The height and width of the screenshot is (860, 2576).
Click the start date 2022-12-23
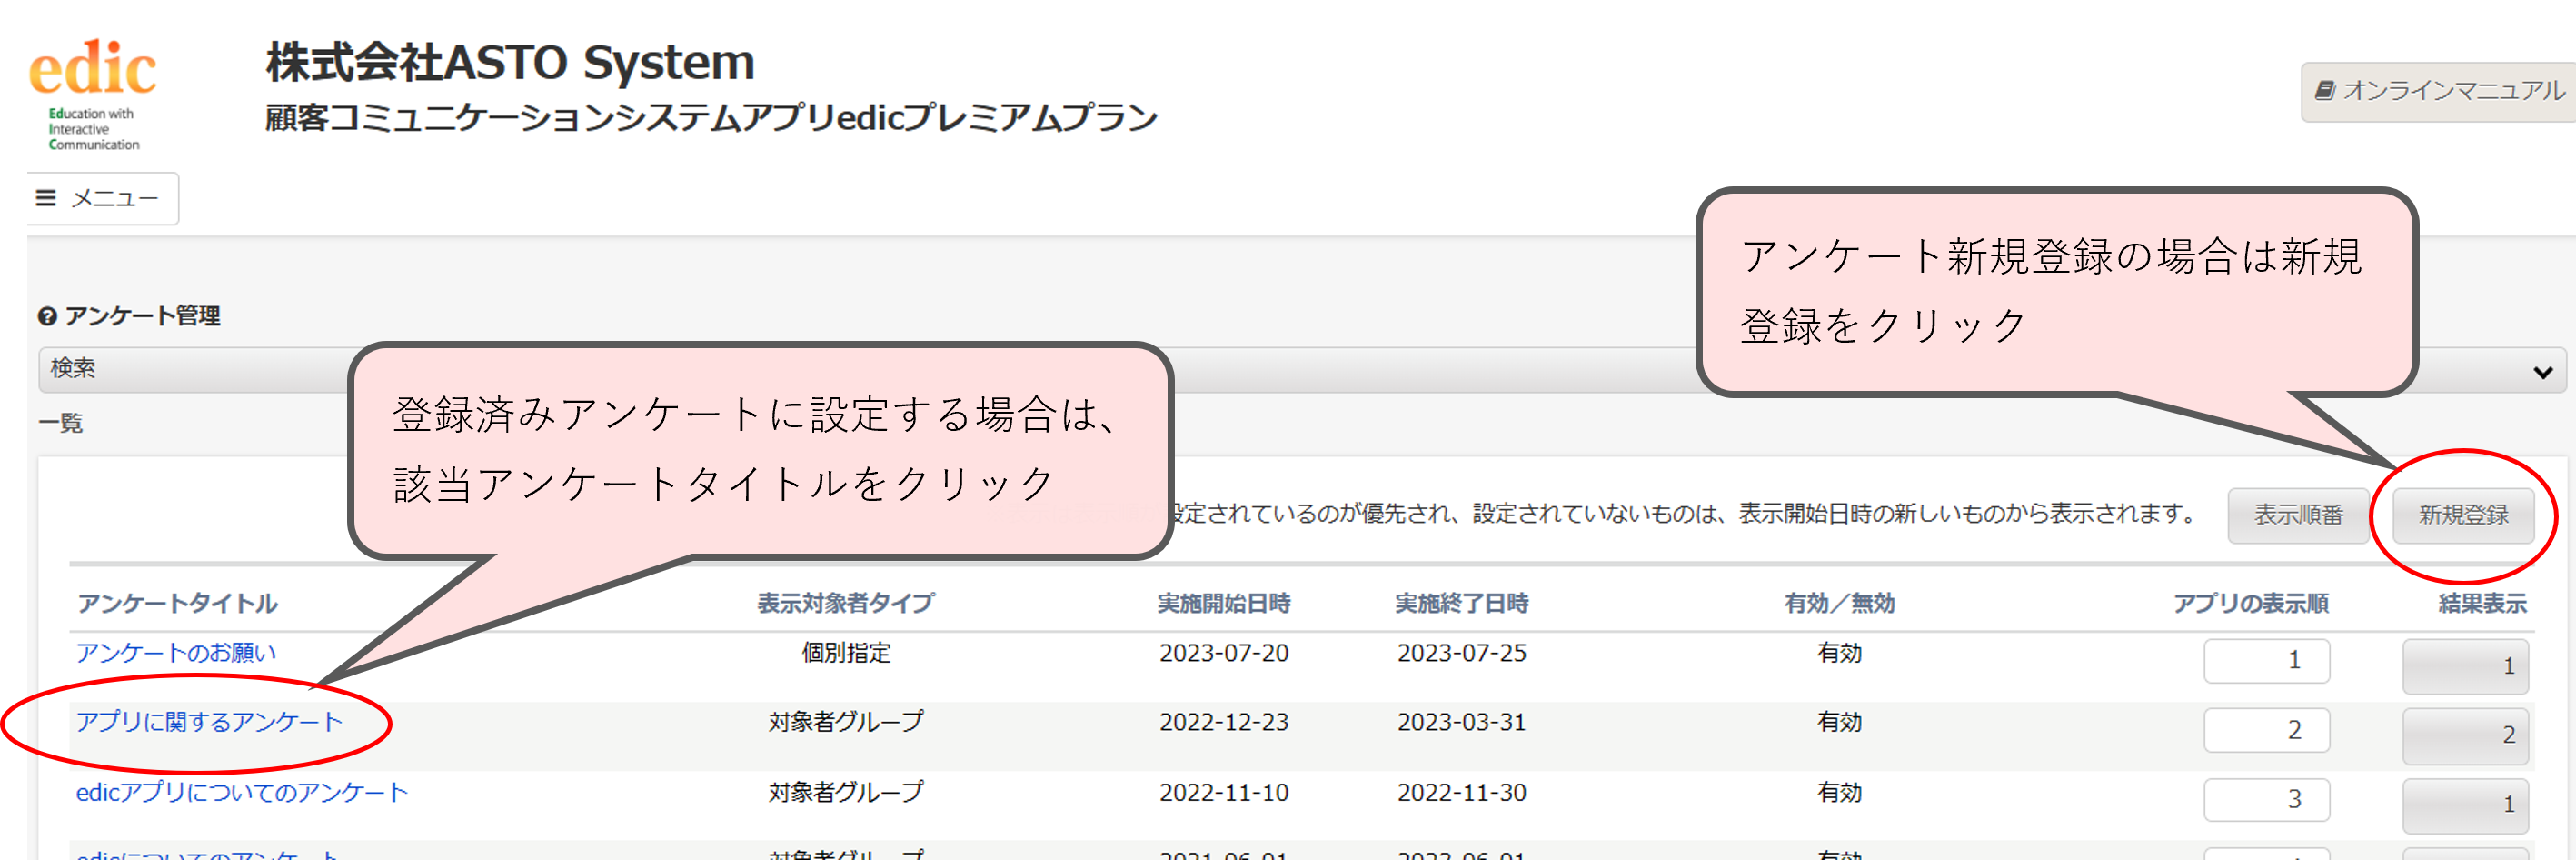click(1224, 722)
